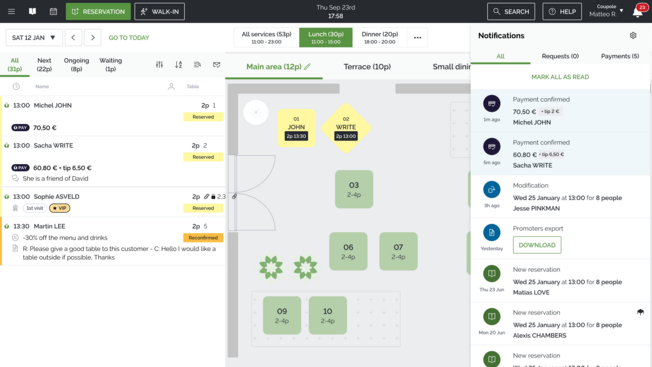Screen dimensions: 652x367
Task: Click MARK ALL AS READ
Action: pos(560,77)
